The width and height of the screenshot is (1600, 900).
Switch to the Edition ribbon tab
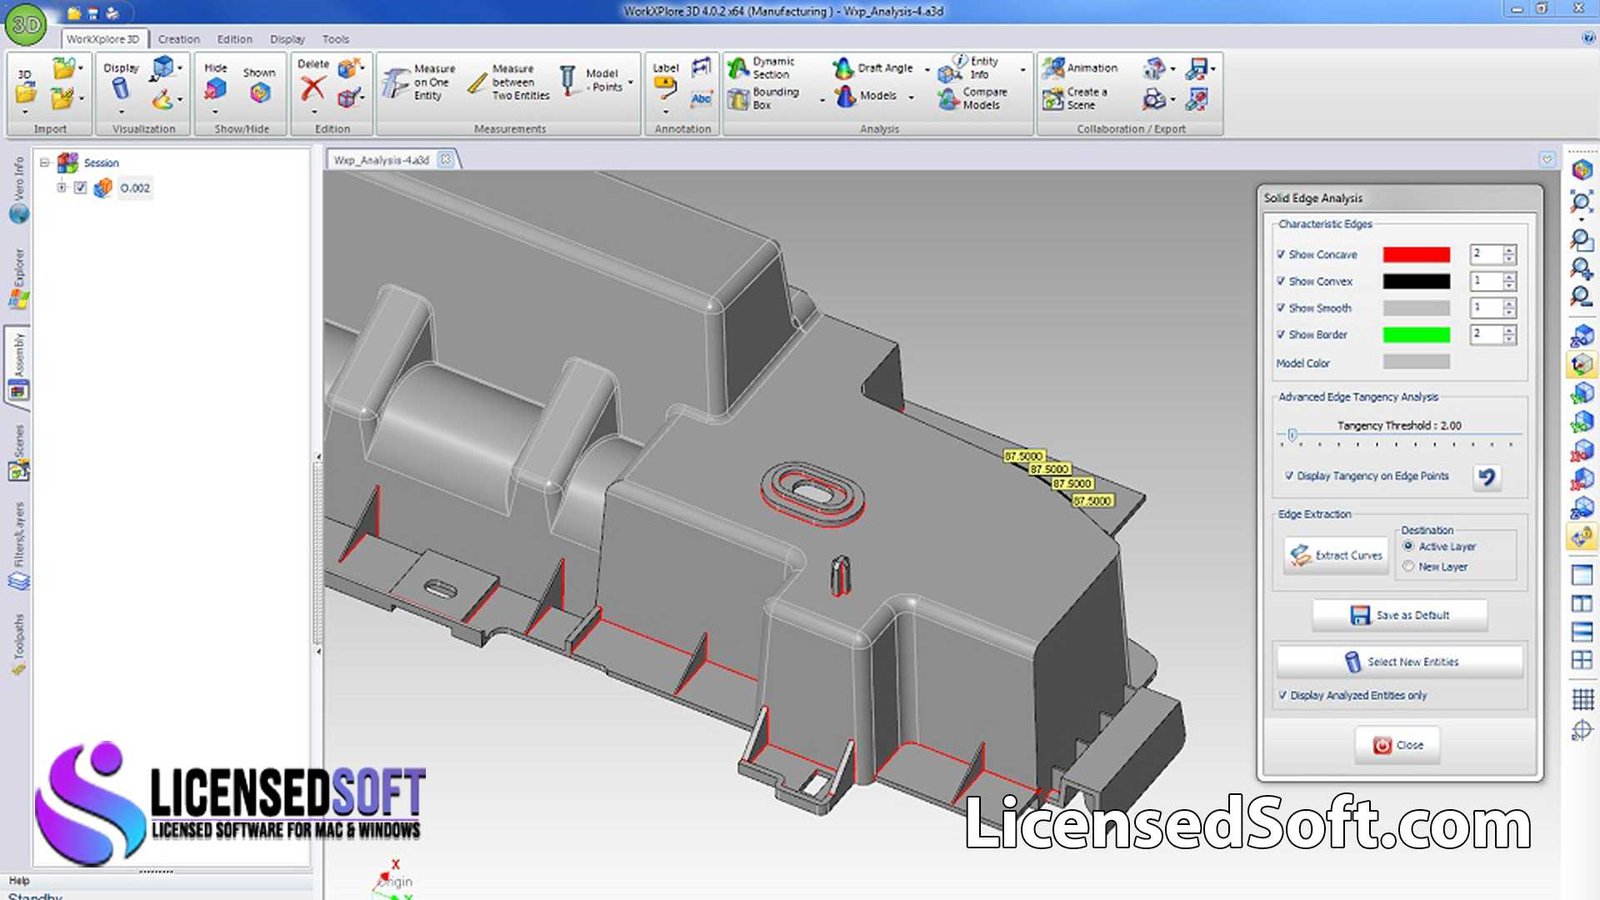click(235, 39)
